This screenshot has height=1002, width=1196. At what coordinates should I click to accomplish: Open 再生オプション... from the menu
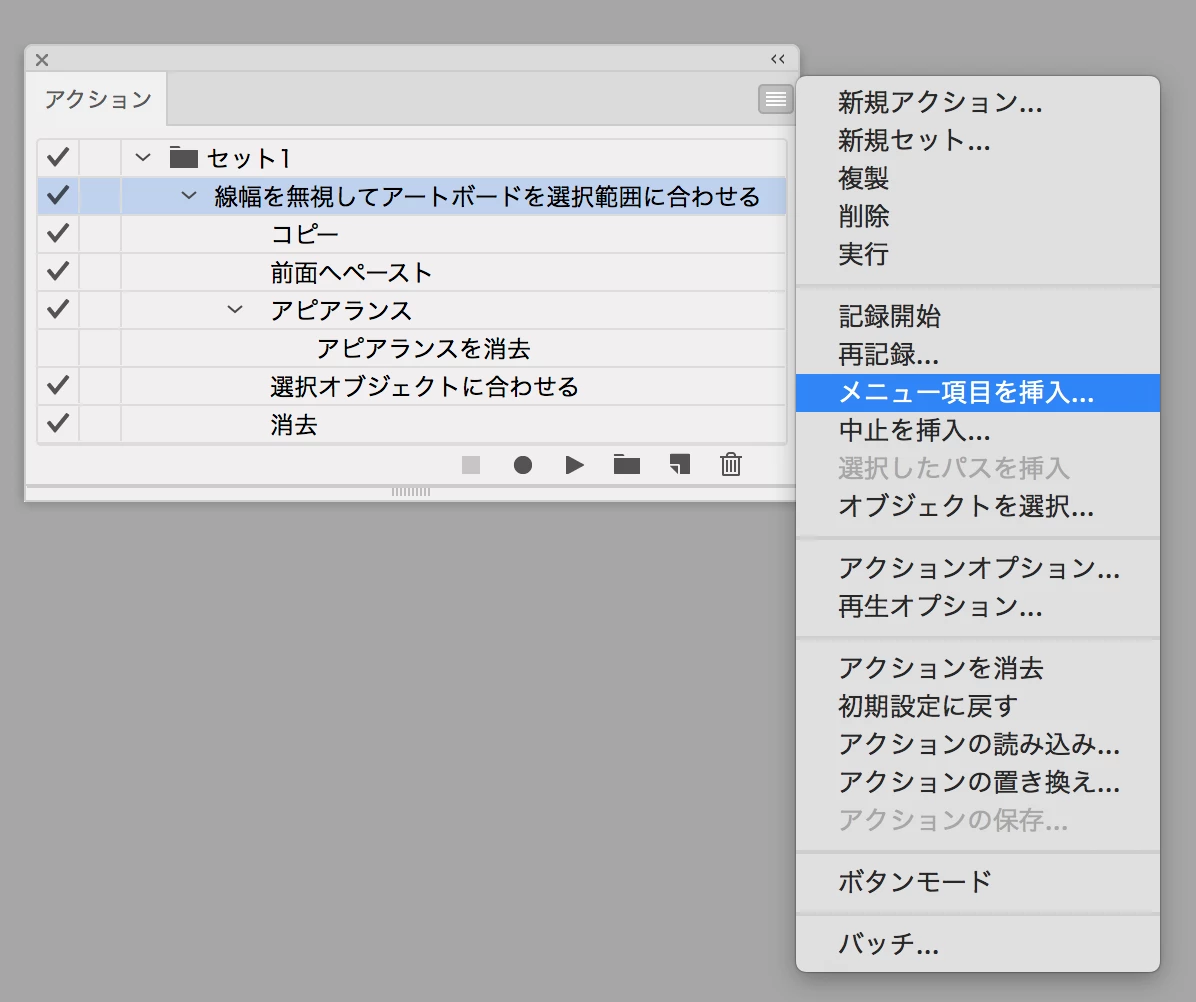tap(978, 606)
